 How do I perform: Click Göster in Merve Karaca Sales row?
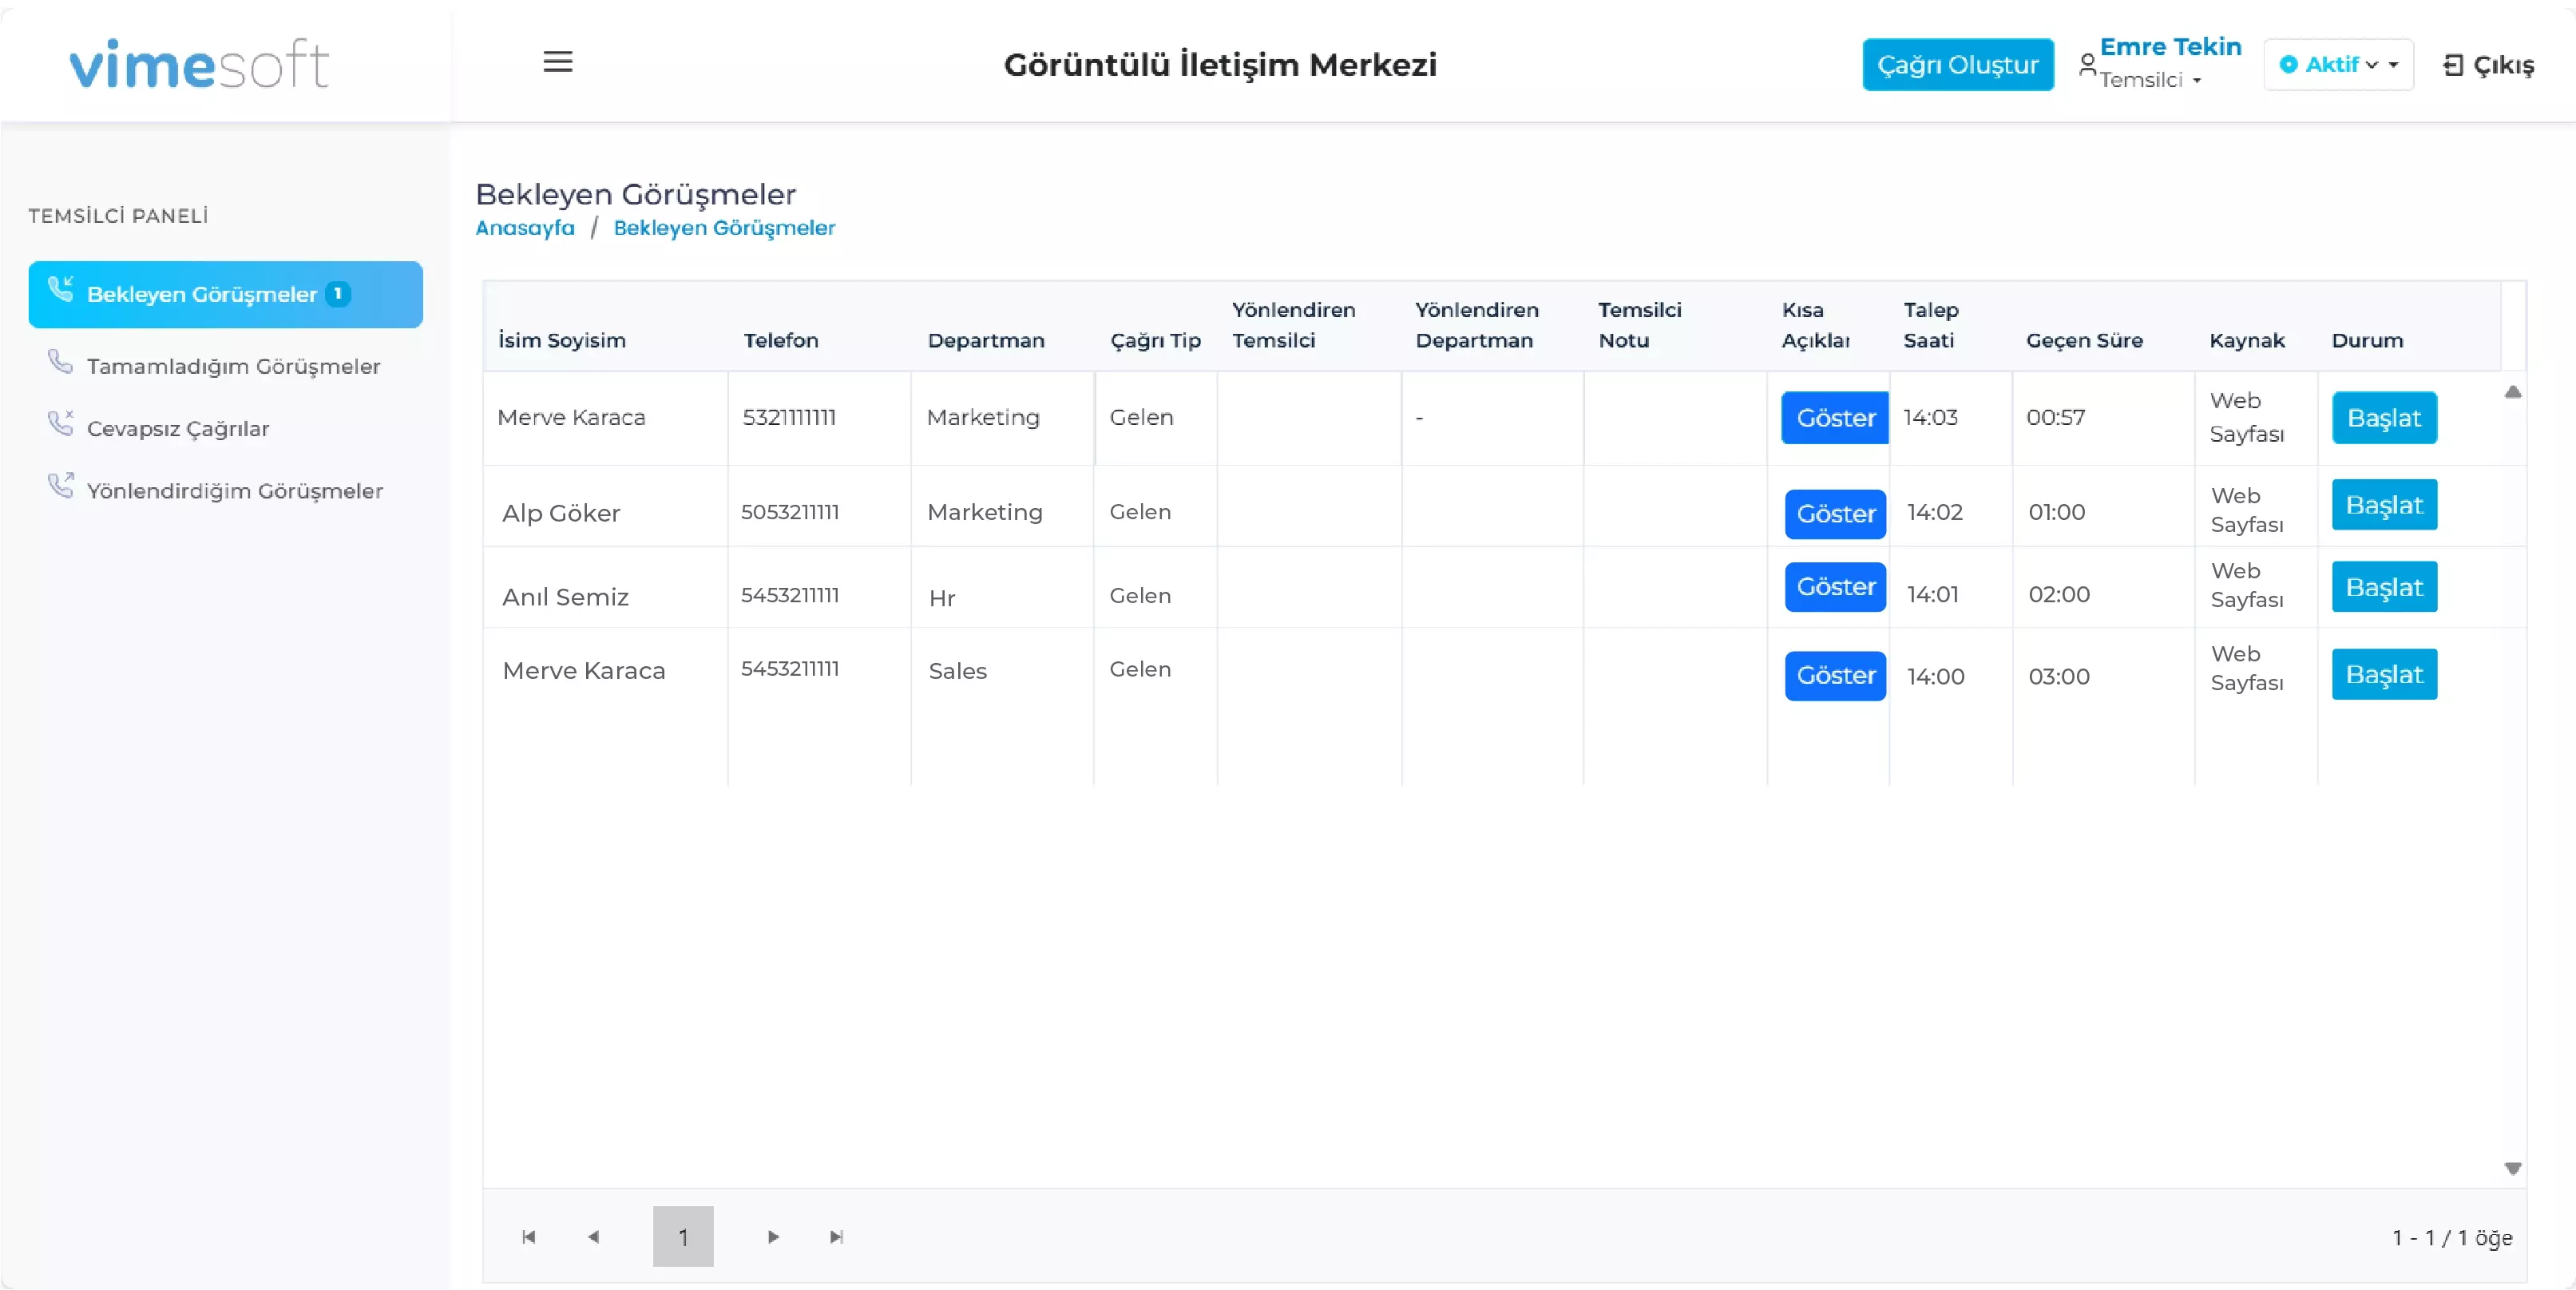(1835, 675)
